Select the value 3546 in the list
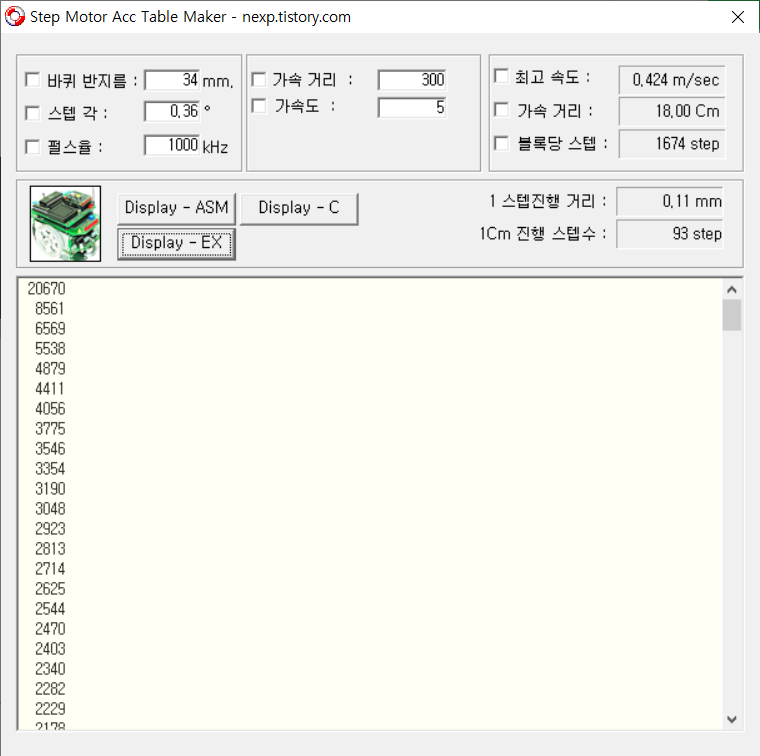 (x=50, y=449)
